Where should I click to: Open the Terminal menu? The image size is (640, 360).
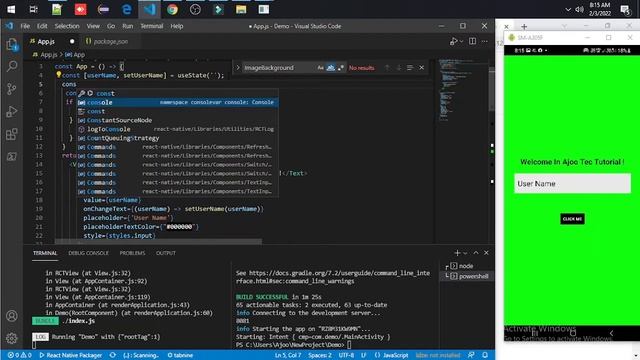[x=152, y=26]
